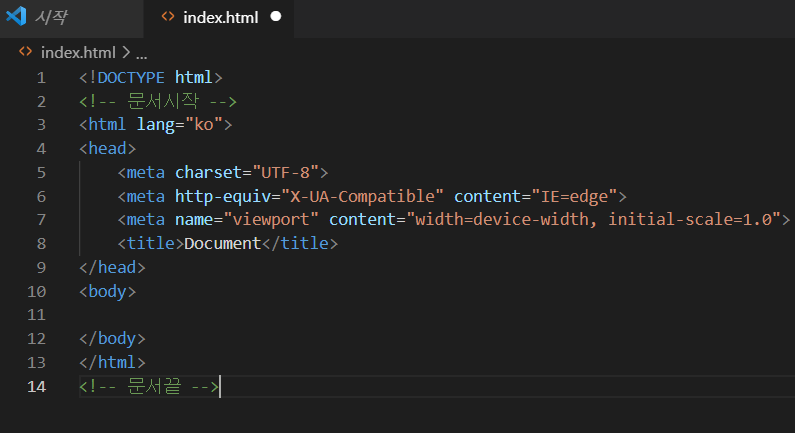
Task: Click line number 4 in the gutter
Action: 41,149
